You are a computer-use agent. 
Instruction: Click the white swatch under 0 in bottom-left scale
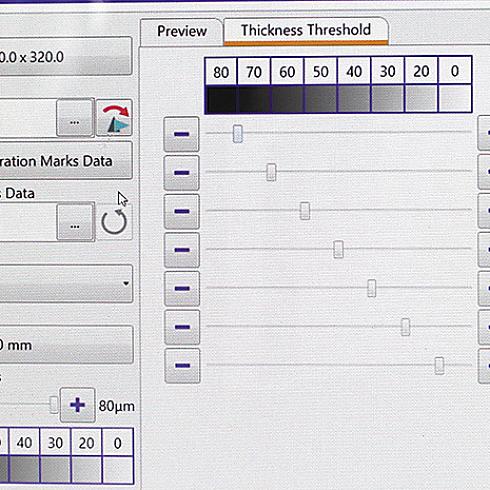117,469
